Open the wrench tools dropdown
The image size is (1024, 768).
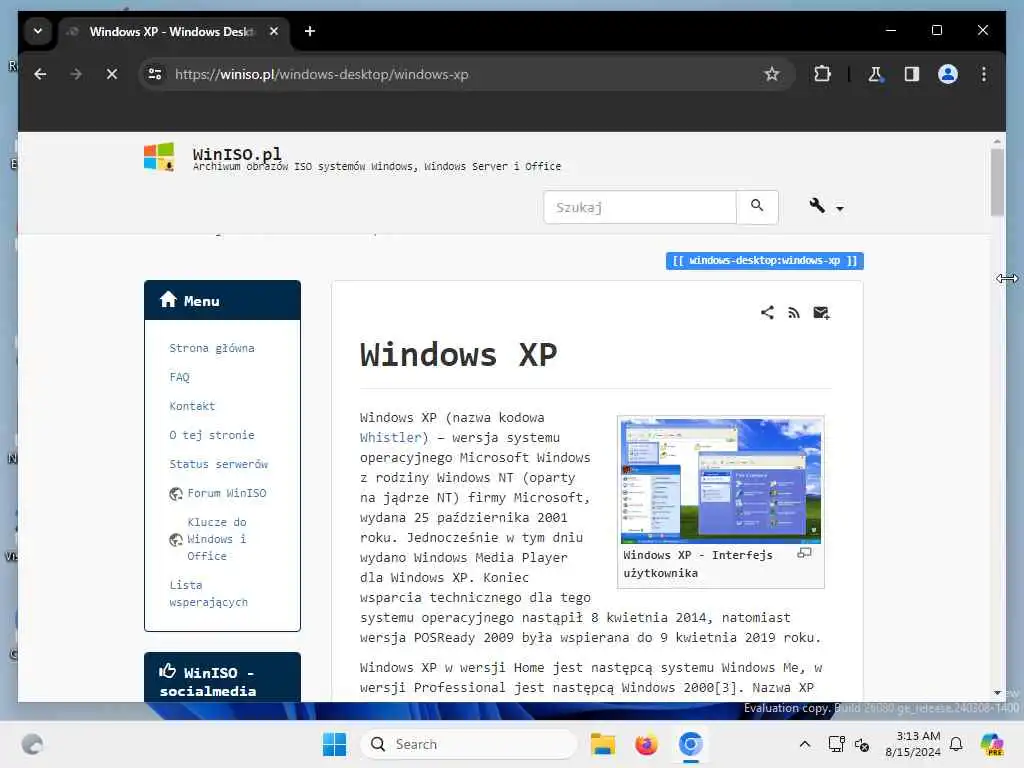pyautogui.click(x=825, y=206)
